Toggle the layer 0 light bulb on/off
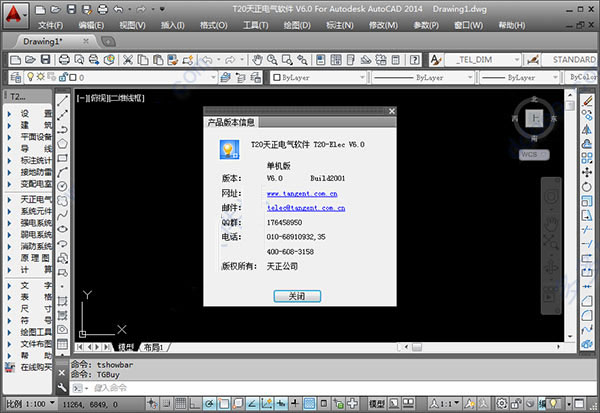 pos(31,77)
